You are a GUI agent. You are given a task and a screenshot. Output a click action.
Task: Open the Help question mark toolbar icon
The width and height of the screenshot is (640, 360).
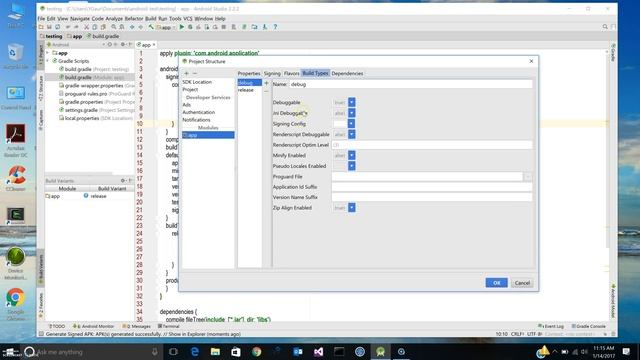275,27
